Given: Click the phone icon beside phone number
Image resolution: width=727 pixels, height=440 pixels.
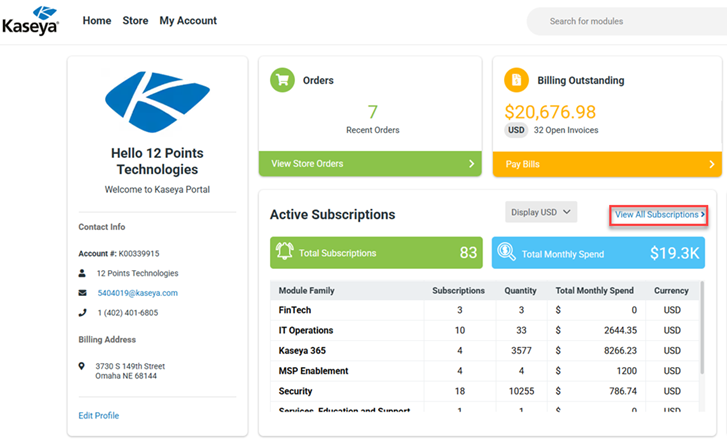Looking at the screenshot, I should pos(83,312).
